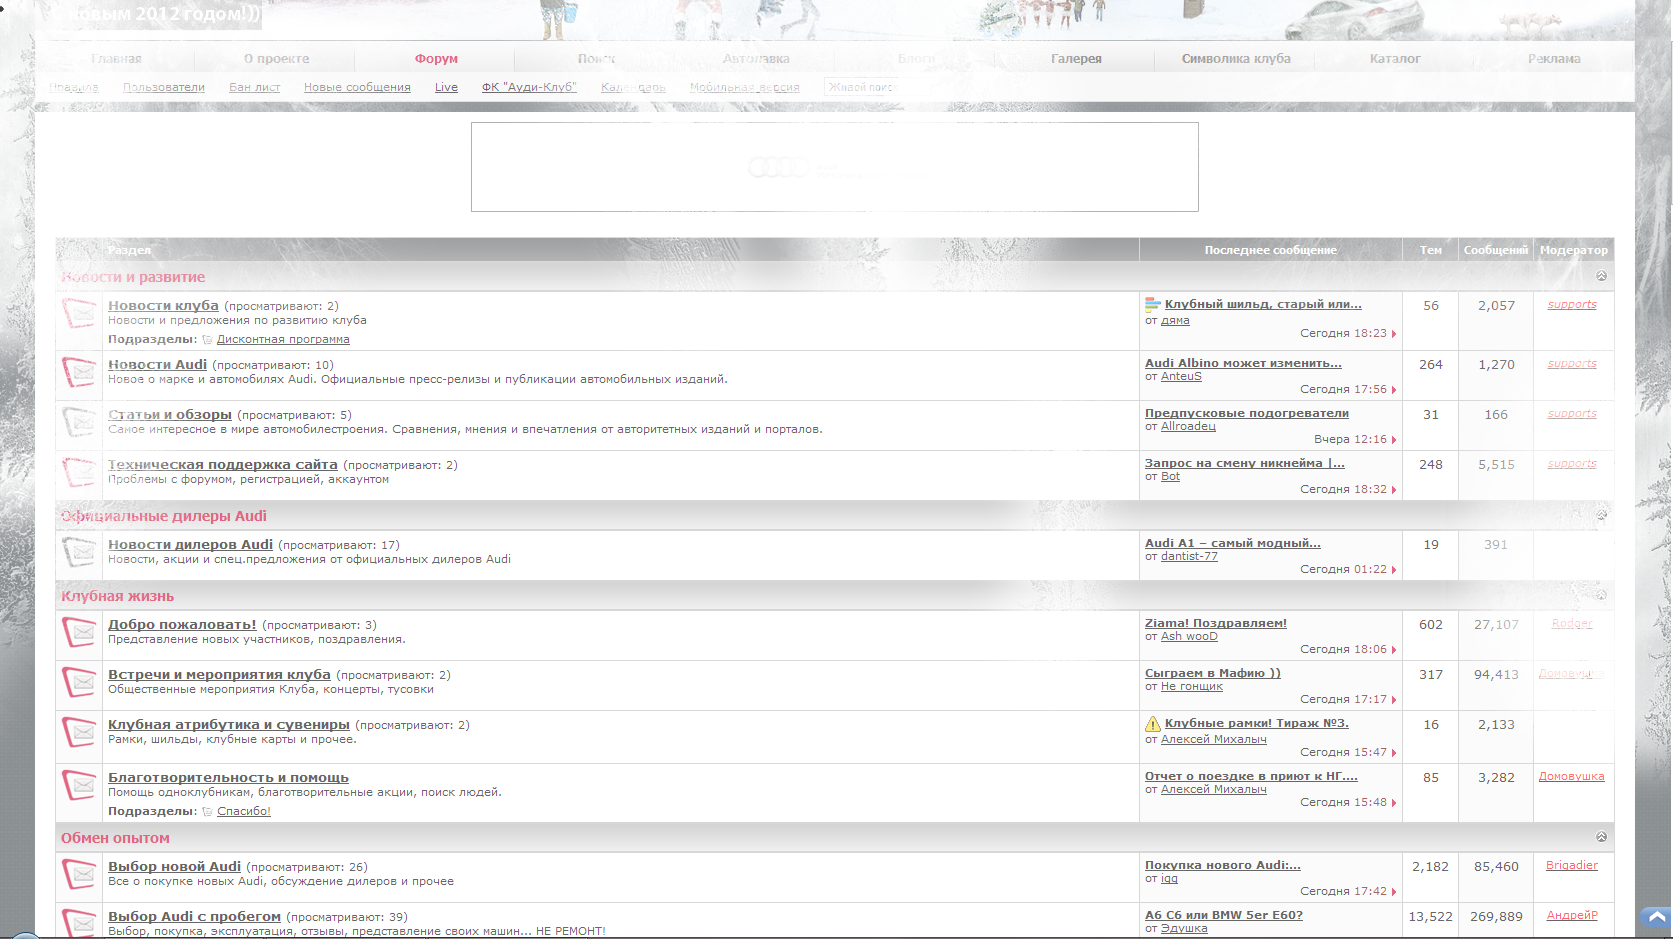
Task: Go to last post arrow at Сегодня 15:48
Action: [x=1394, y=803]
